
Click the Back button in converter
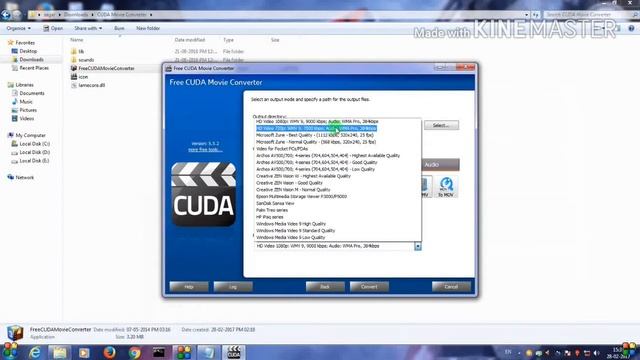[x=325, y=287]
